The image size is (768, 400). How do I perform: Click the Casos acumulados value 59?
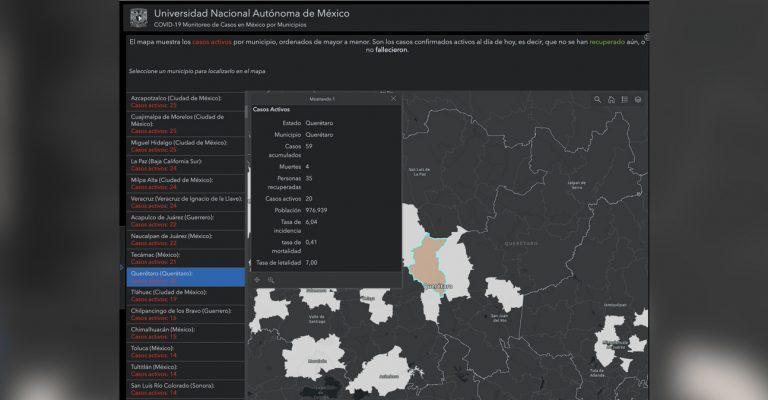(x=309, y=146)
